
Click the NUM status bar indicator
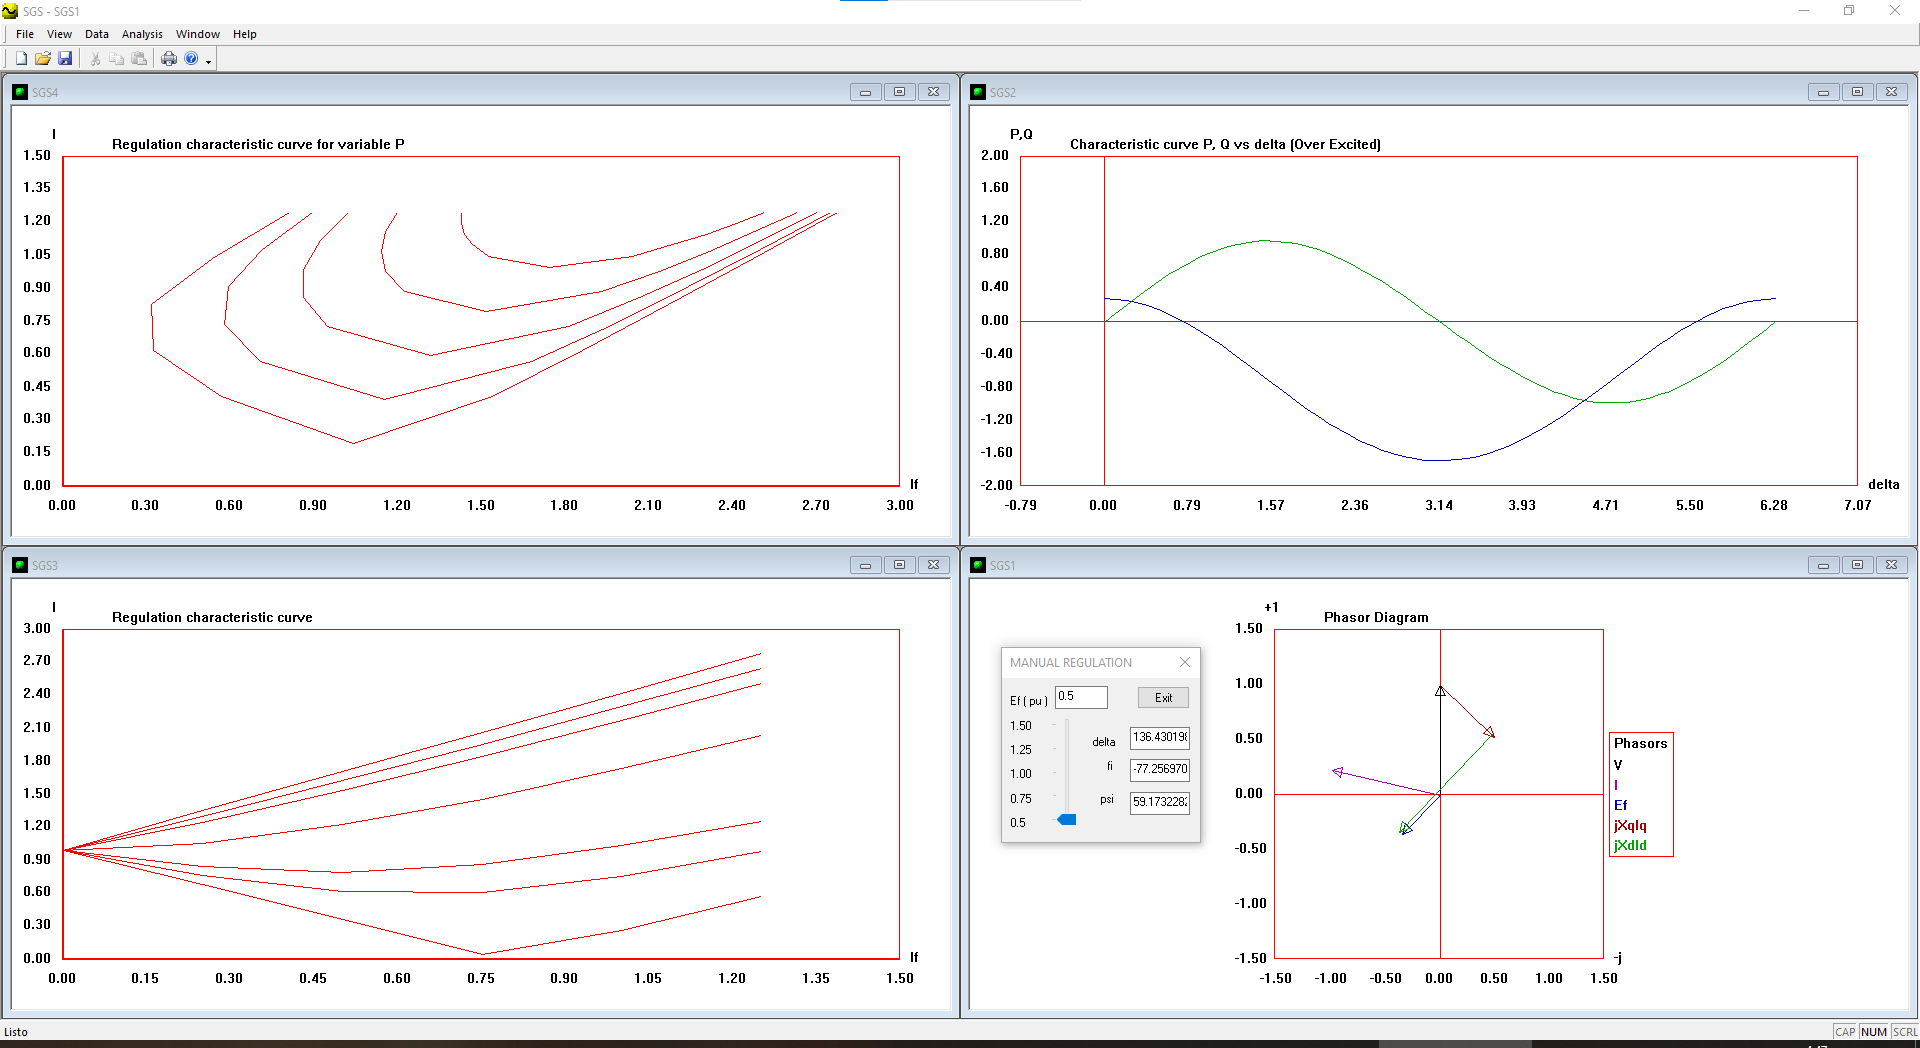tap(1874, 1032)
